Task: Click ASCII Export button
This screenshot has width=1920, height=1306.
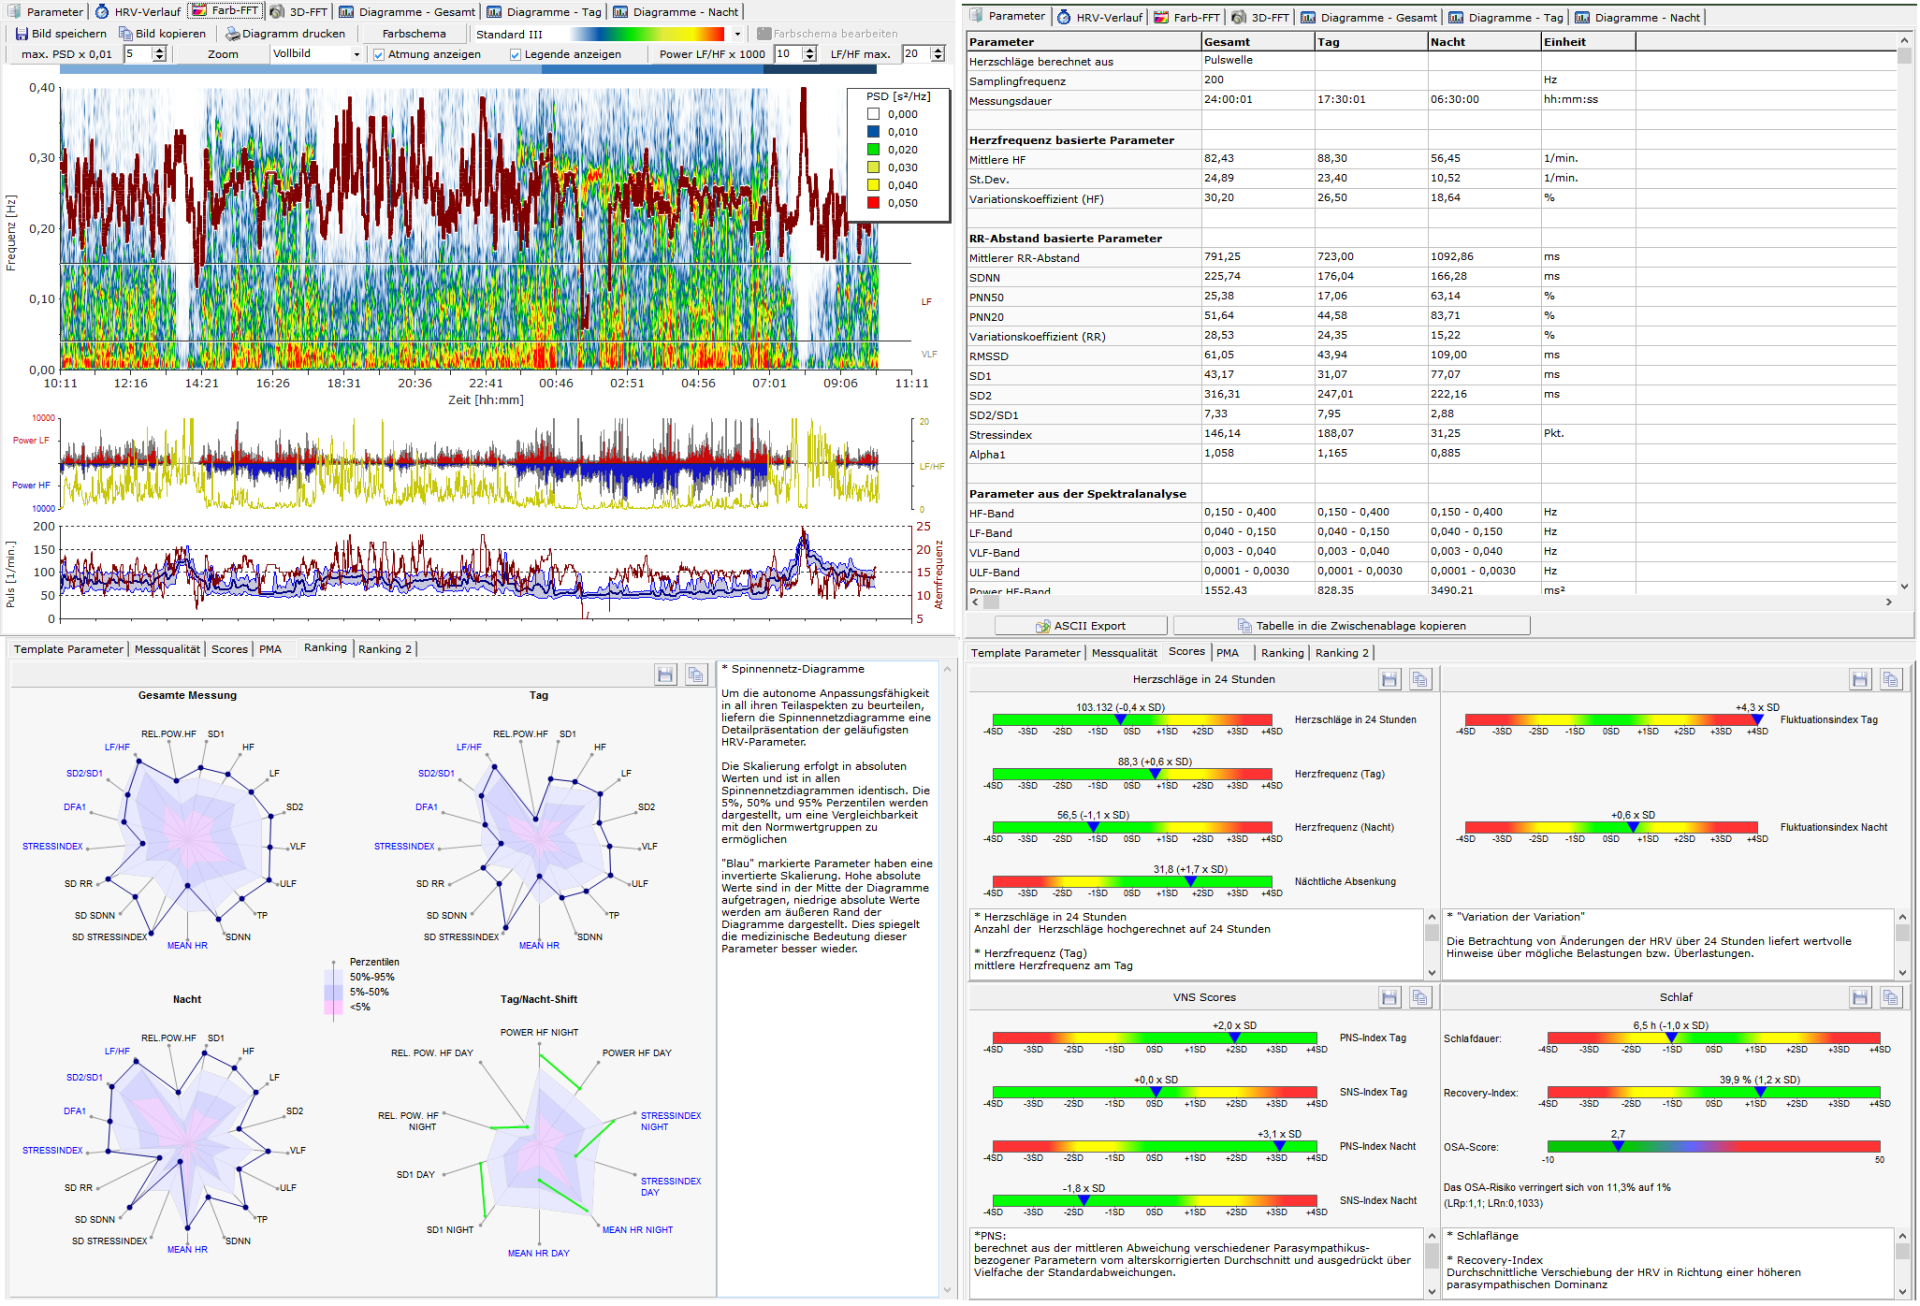Action: click(x=1080, y=626)
